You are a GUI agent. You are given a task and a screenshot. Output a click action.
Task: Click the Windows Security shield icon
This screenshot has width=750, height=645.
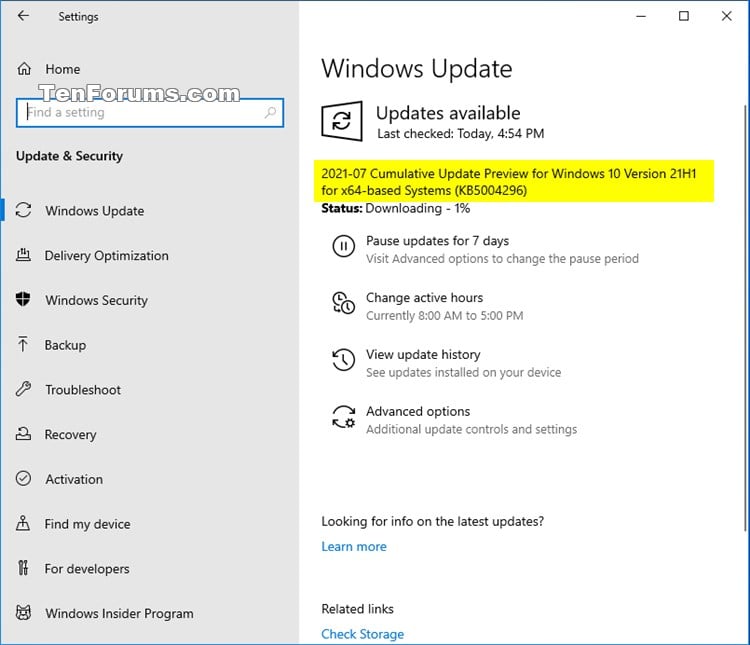coord(23,300)
